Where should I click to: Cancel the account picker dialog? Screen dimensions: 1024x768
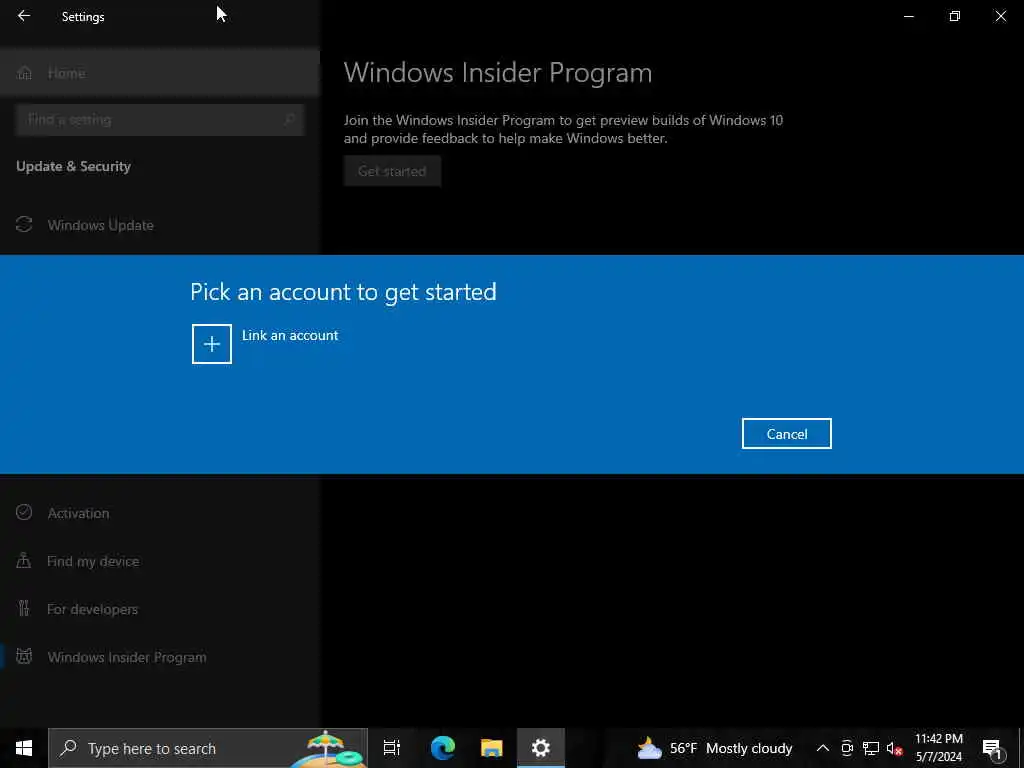point(786,434)
